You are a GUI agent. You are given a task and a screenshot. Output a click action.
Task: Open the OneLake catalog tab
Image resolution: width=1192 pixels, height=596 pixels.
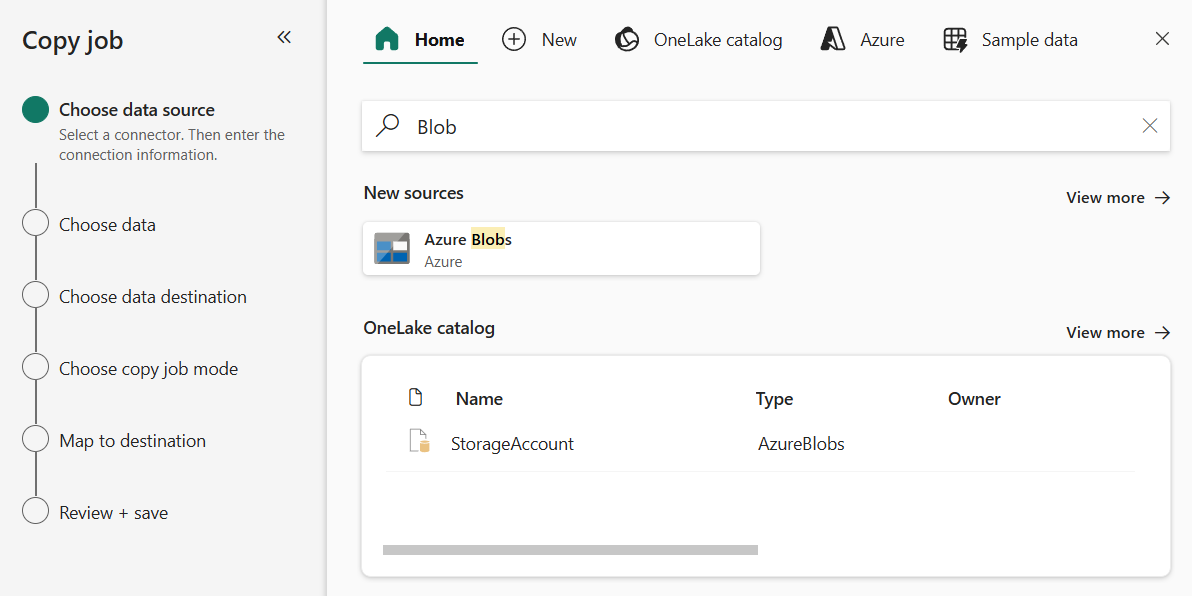pyautogui.click(x=698, y=40)
